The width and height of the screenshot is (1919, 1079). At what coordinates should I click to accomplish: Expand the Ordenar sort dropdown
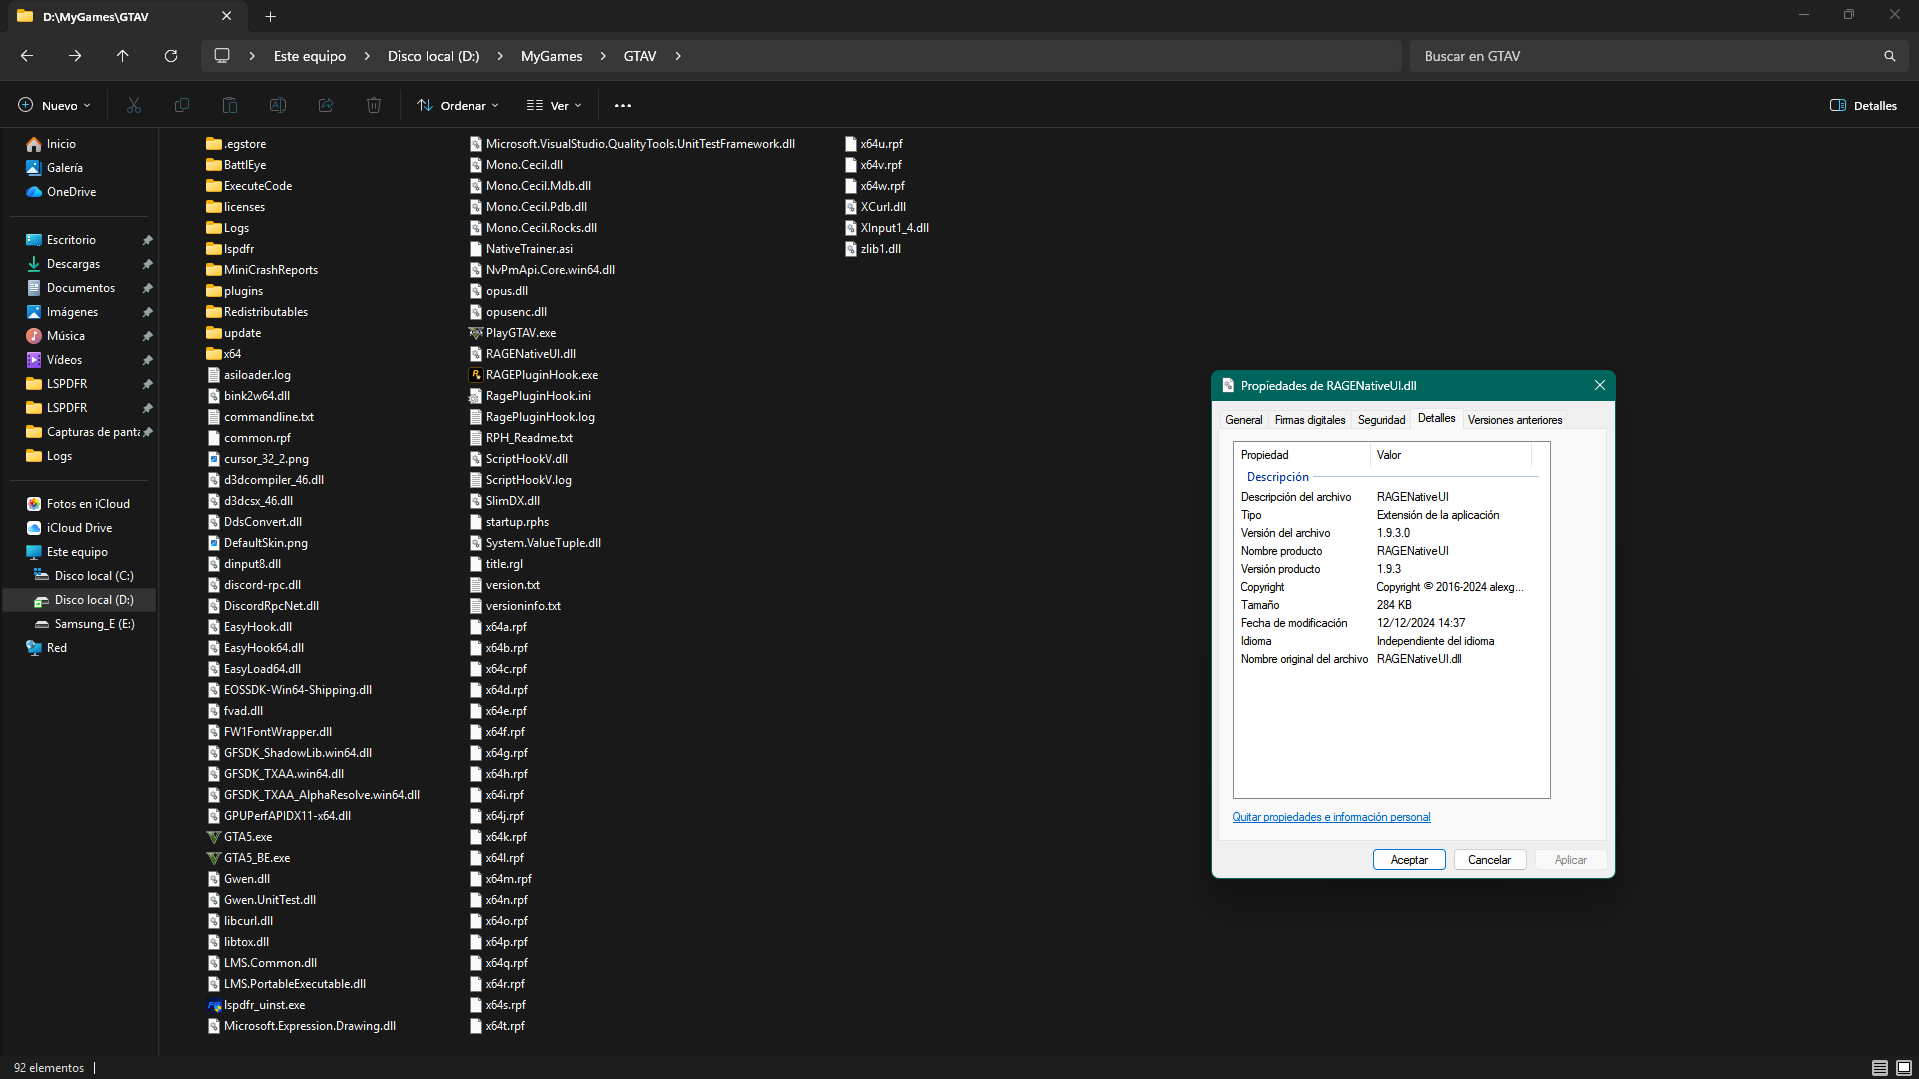pos(458,105)
